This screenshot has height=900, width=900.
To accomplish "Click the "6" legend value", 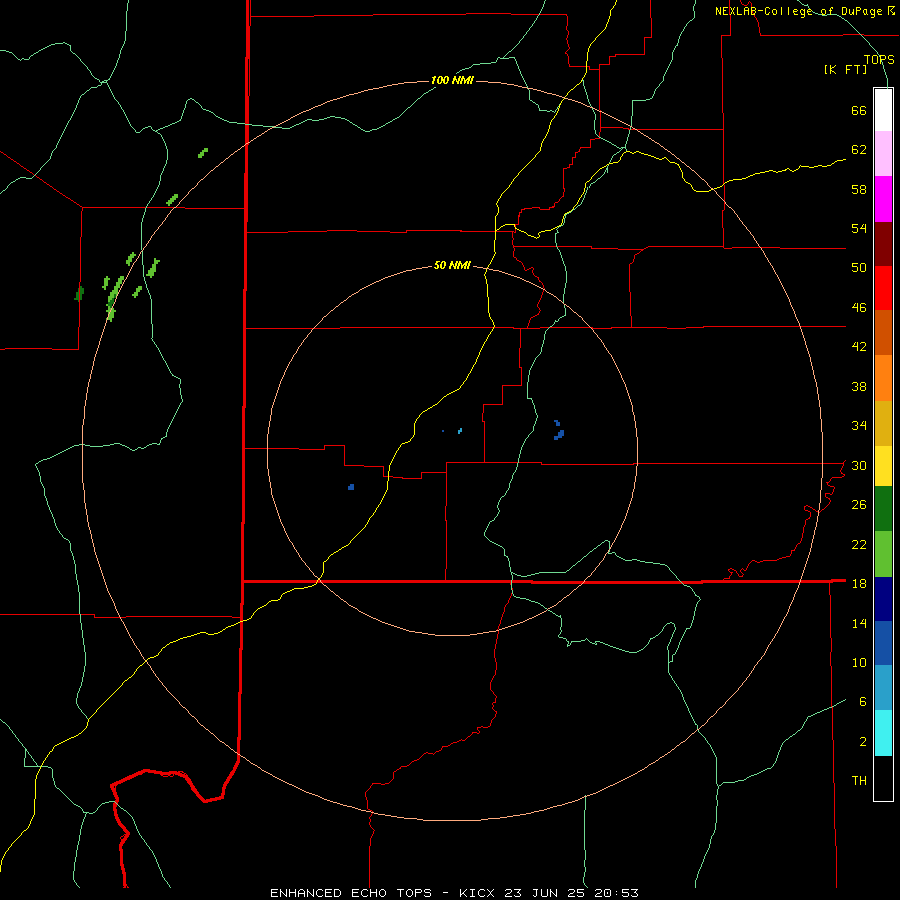I will 863,701.
